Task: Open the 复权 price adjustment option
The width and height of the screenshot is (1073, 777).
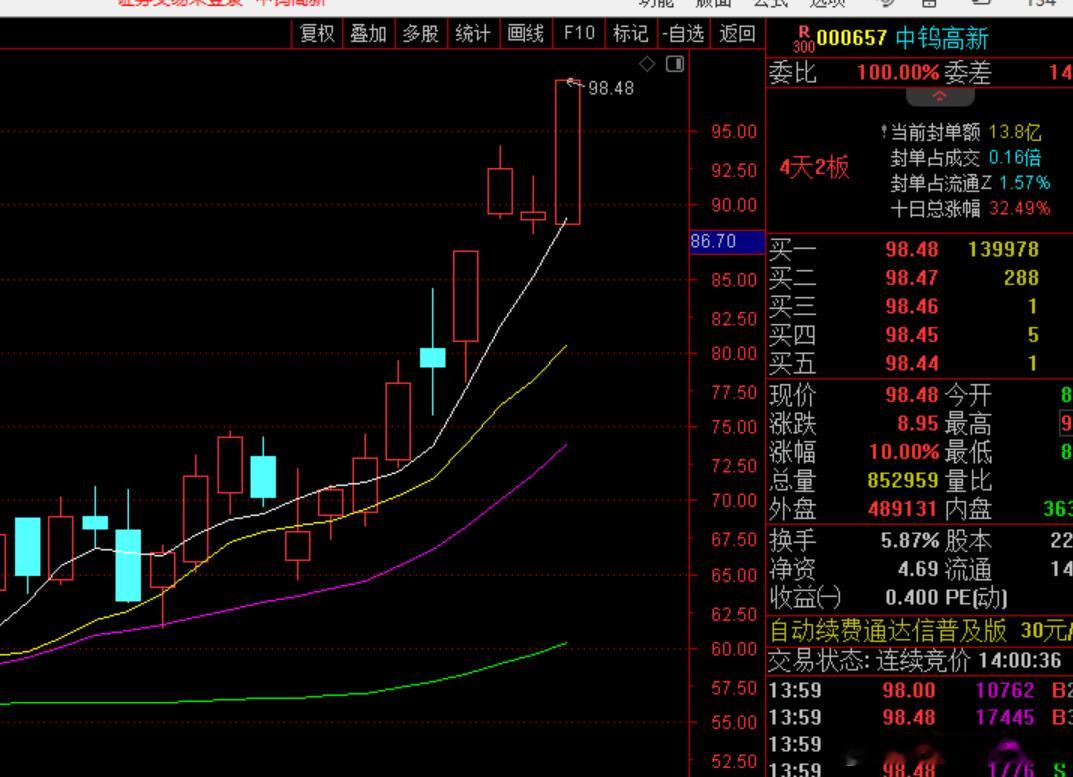Action: point(317,34)
